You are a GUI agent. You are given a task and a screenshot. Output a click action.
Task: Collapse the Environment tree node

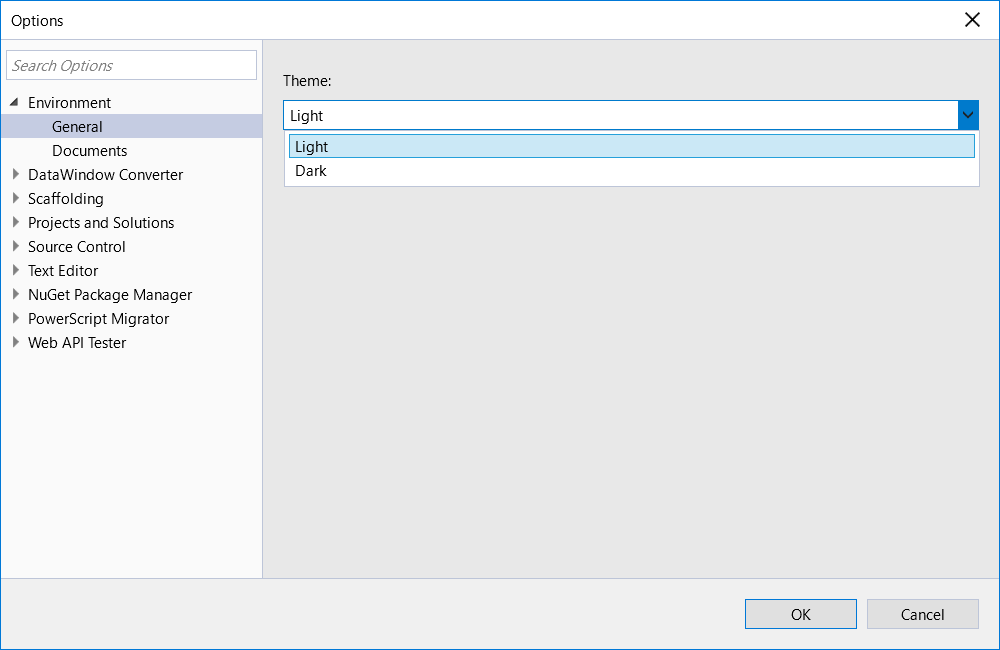pos(14,102)
